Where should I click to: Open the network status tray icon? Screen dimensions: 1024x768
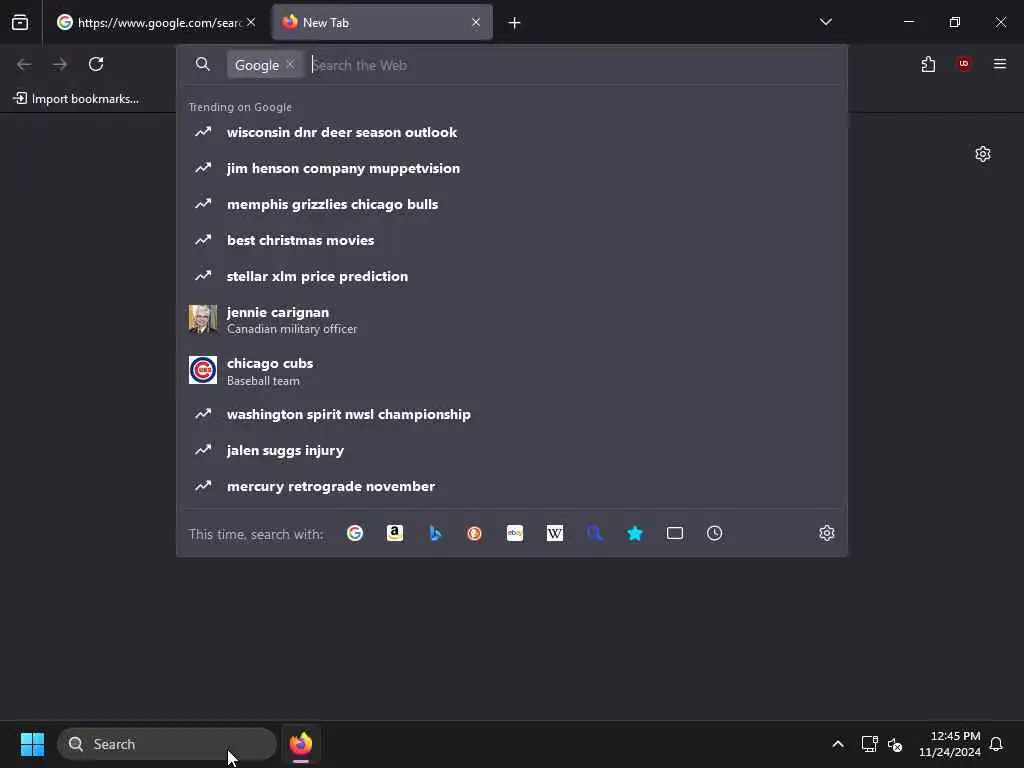[x=869, y=744]
